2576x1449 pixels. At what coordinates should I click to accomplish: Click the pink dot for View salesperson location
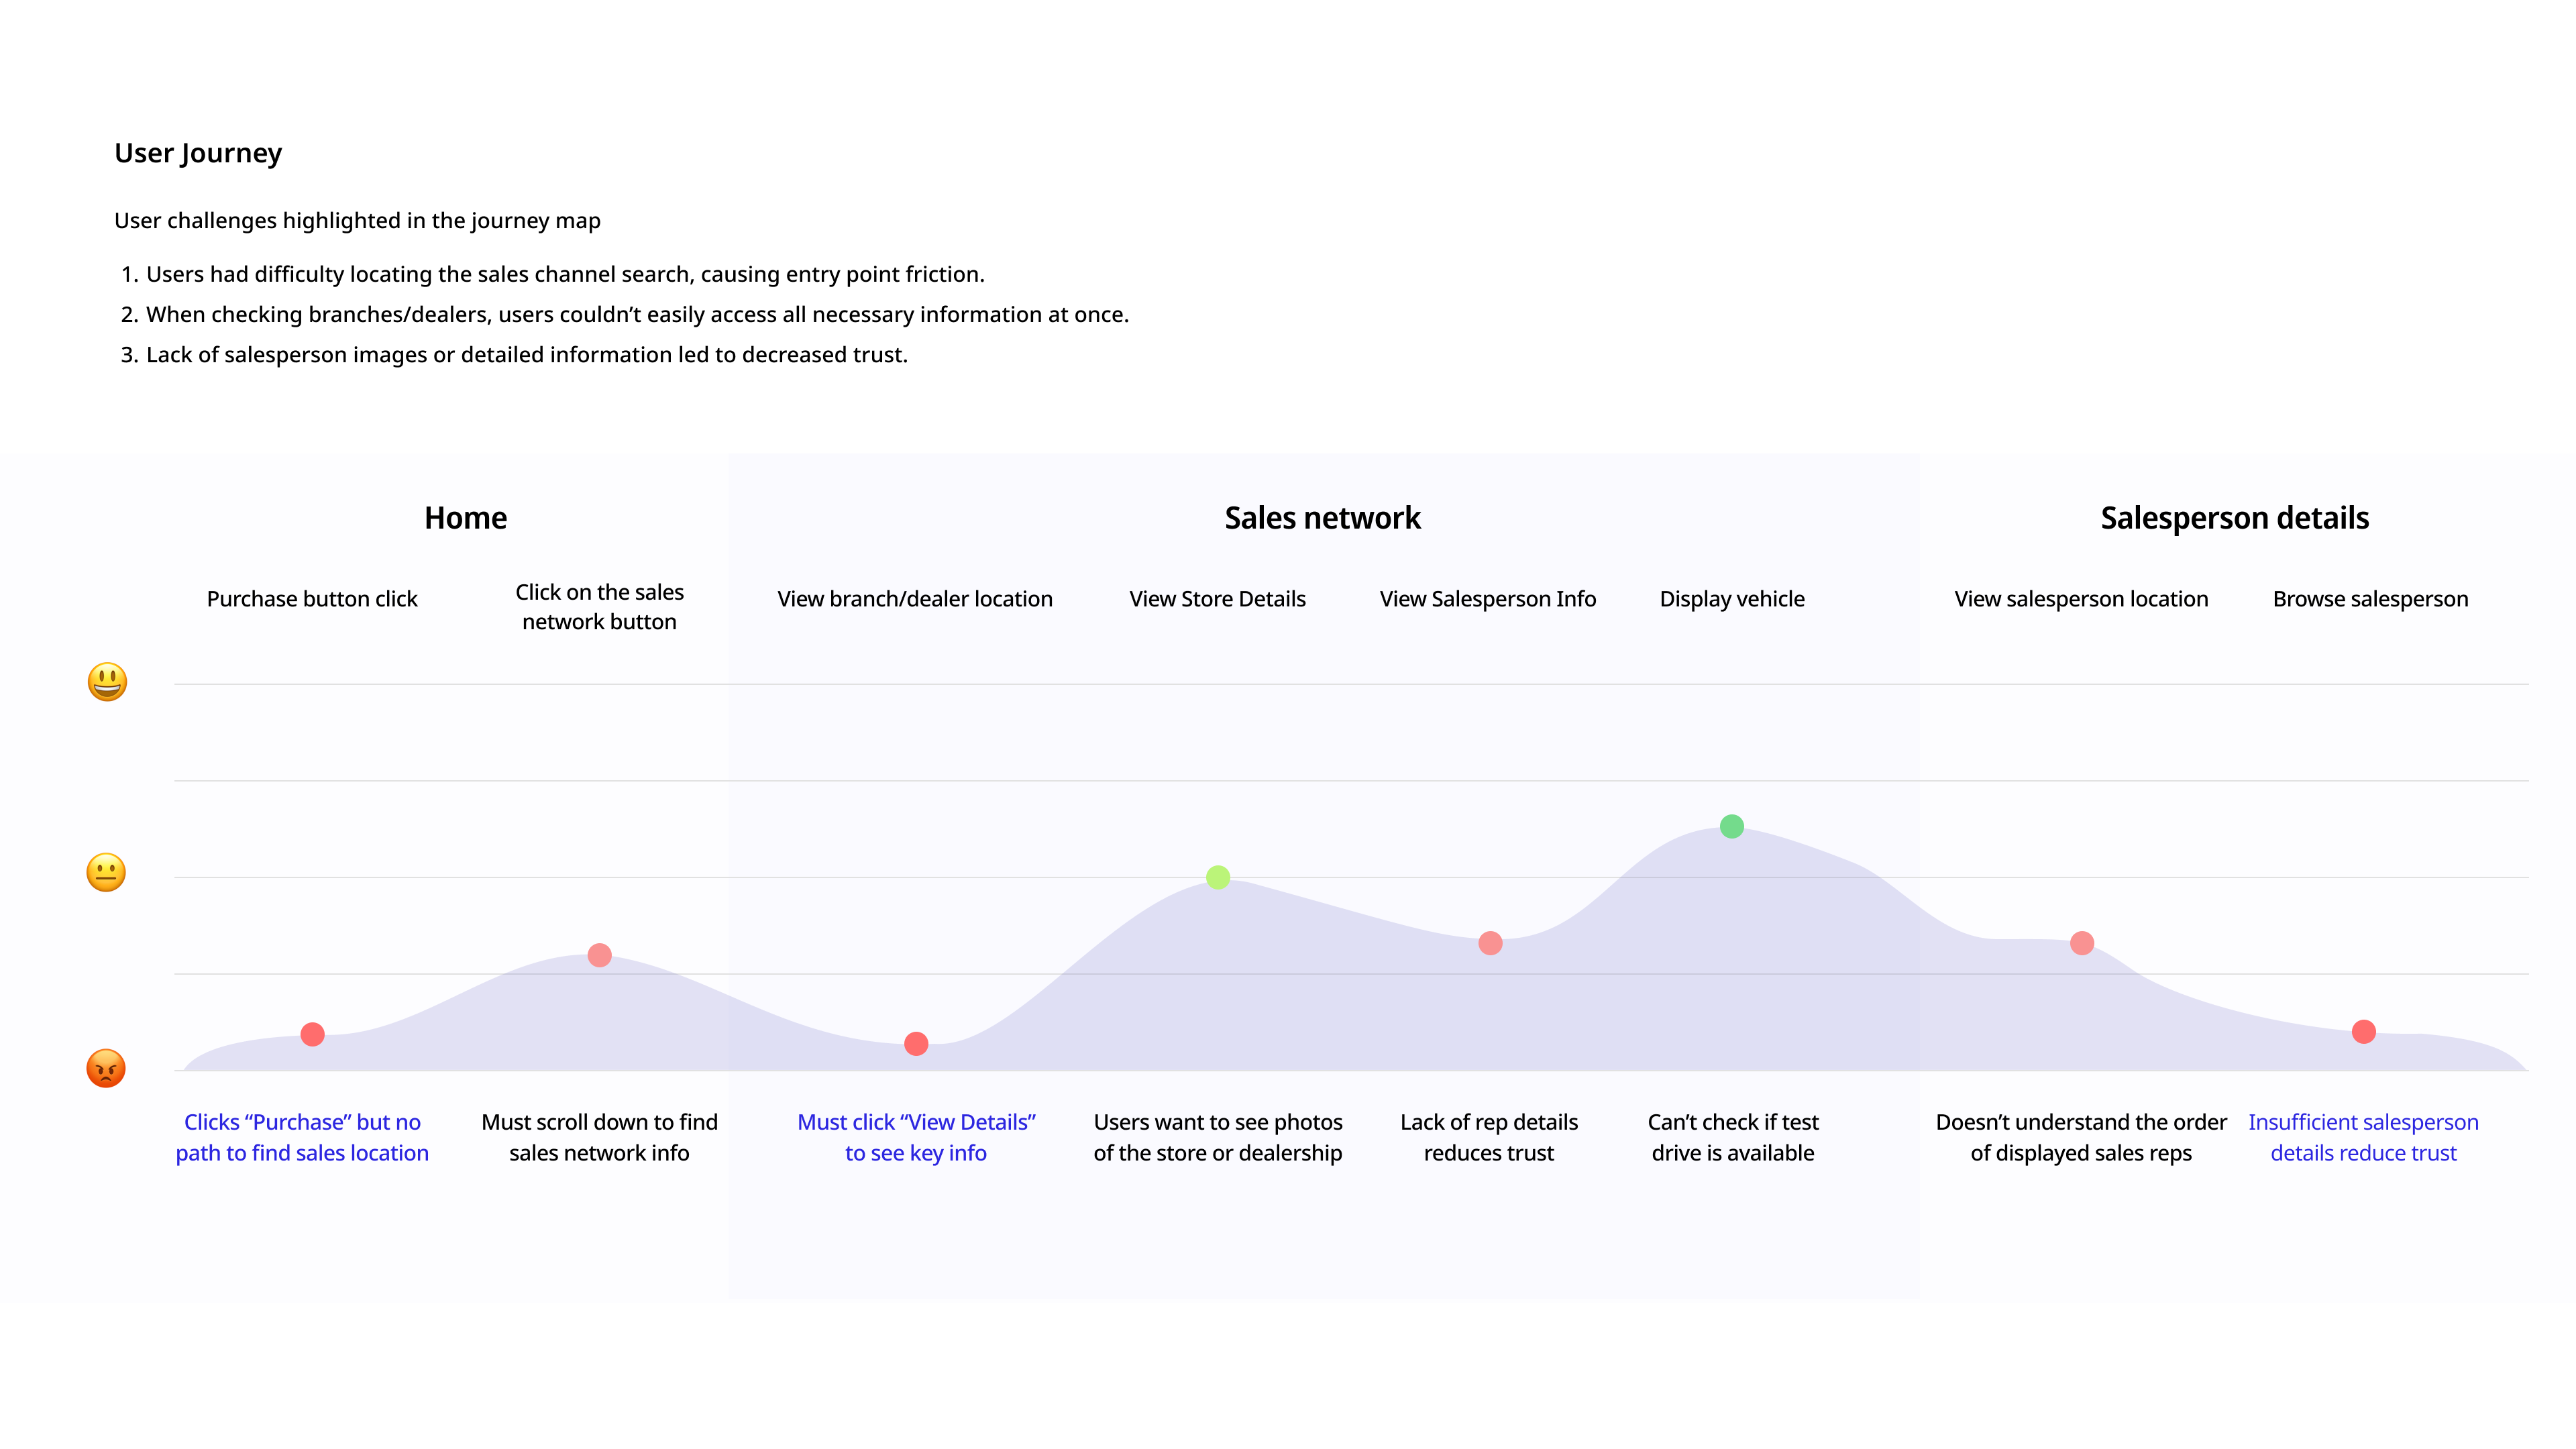coord(2082,943)
